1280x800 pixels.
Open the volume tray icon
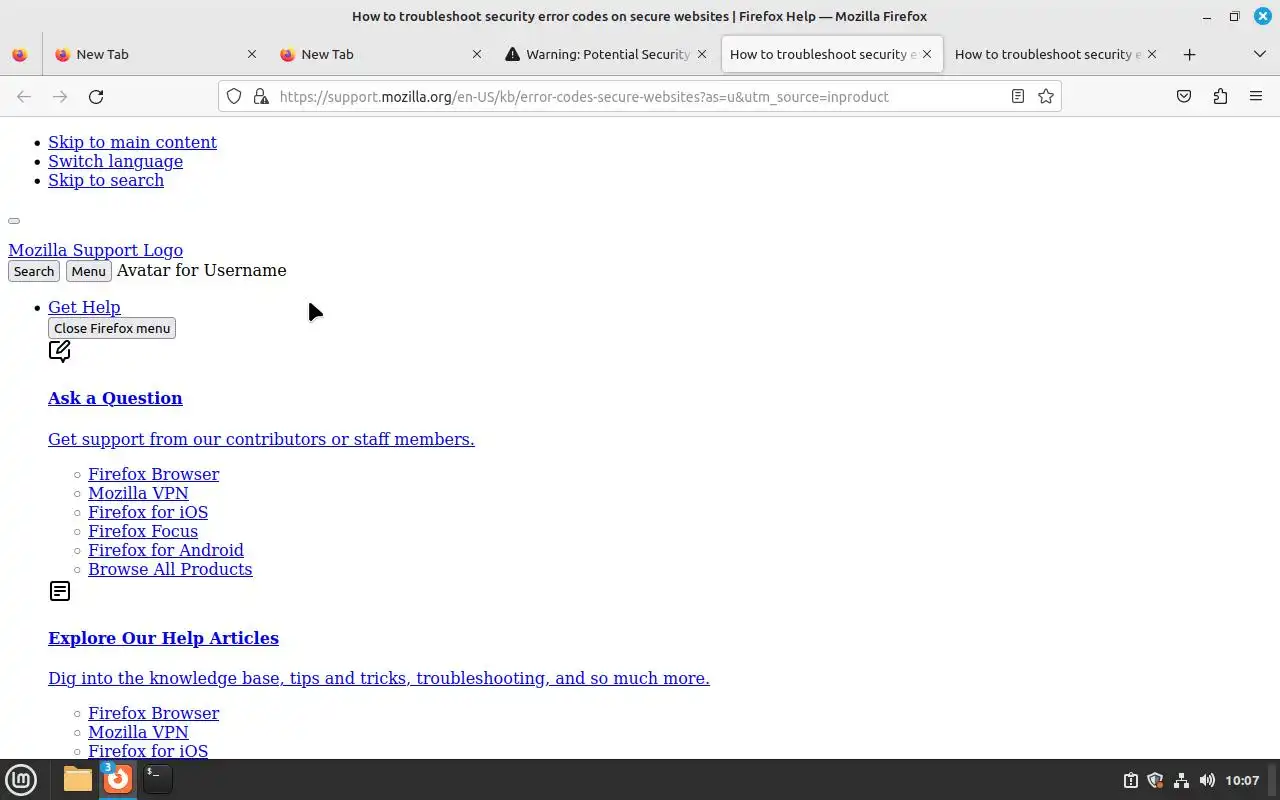coord(1207,780)
